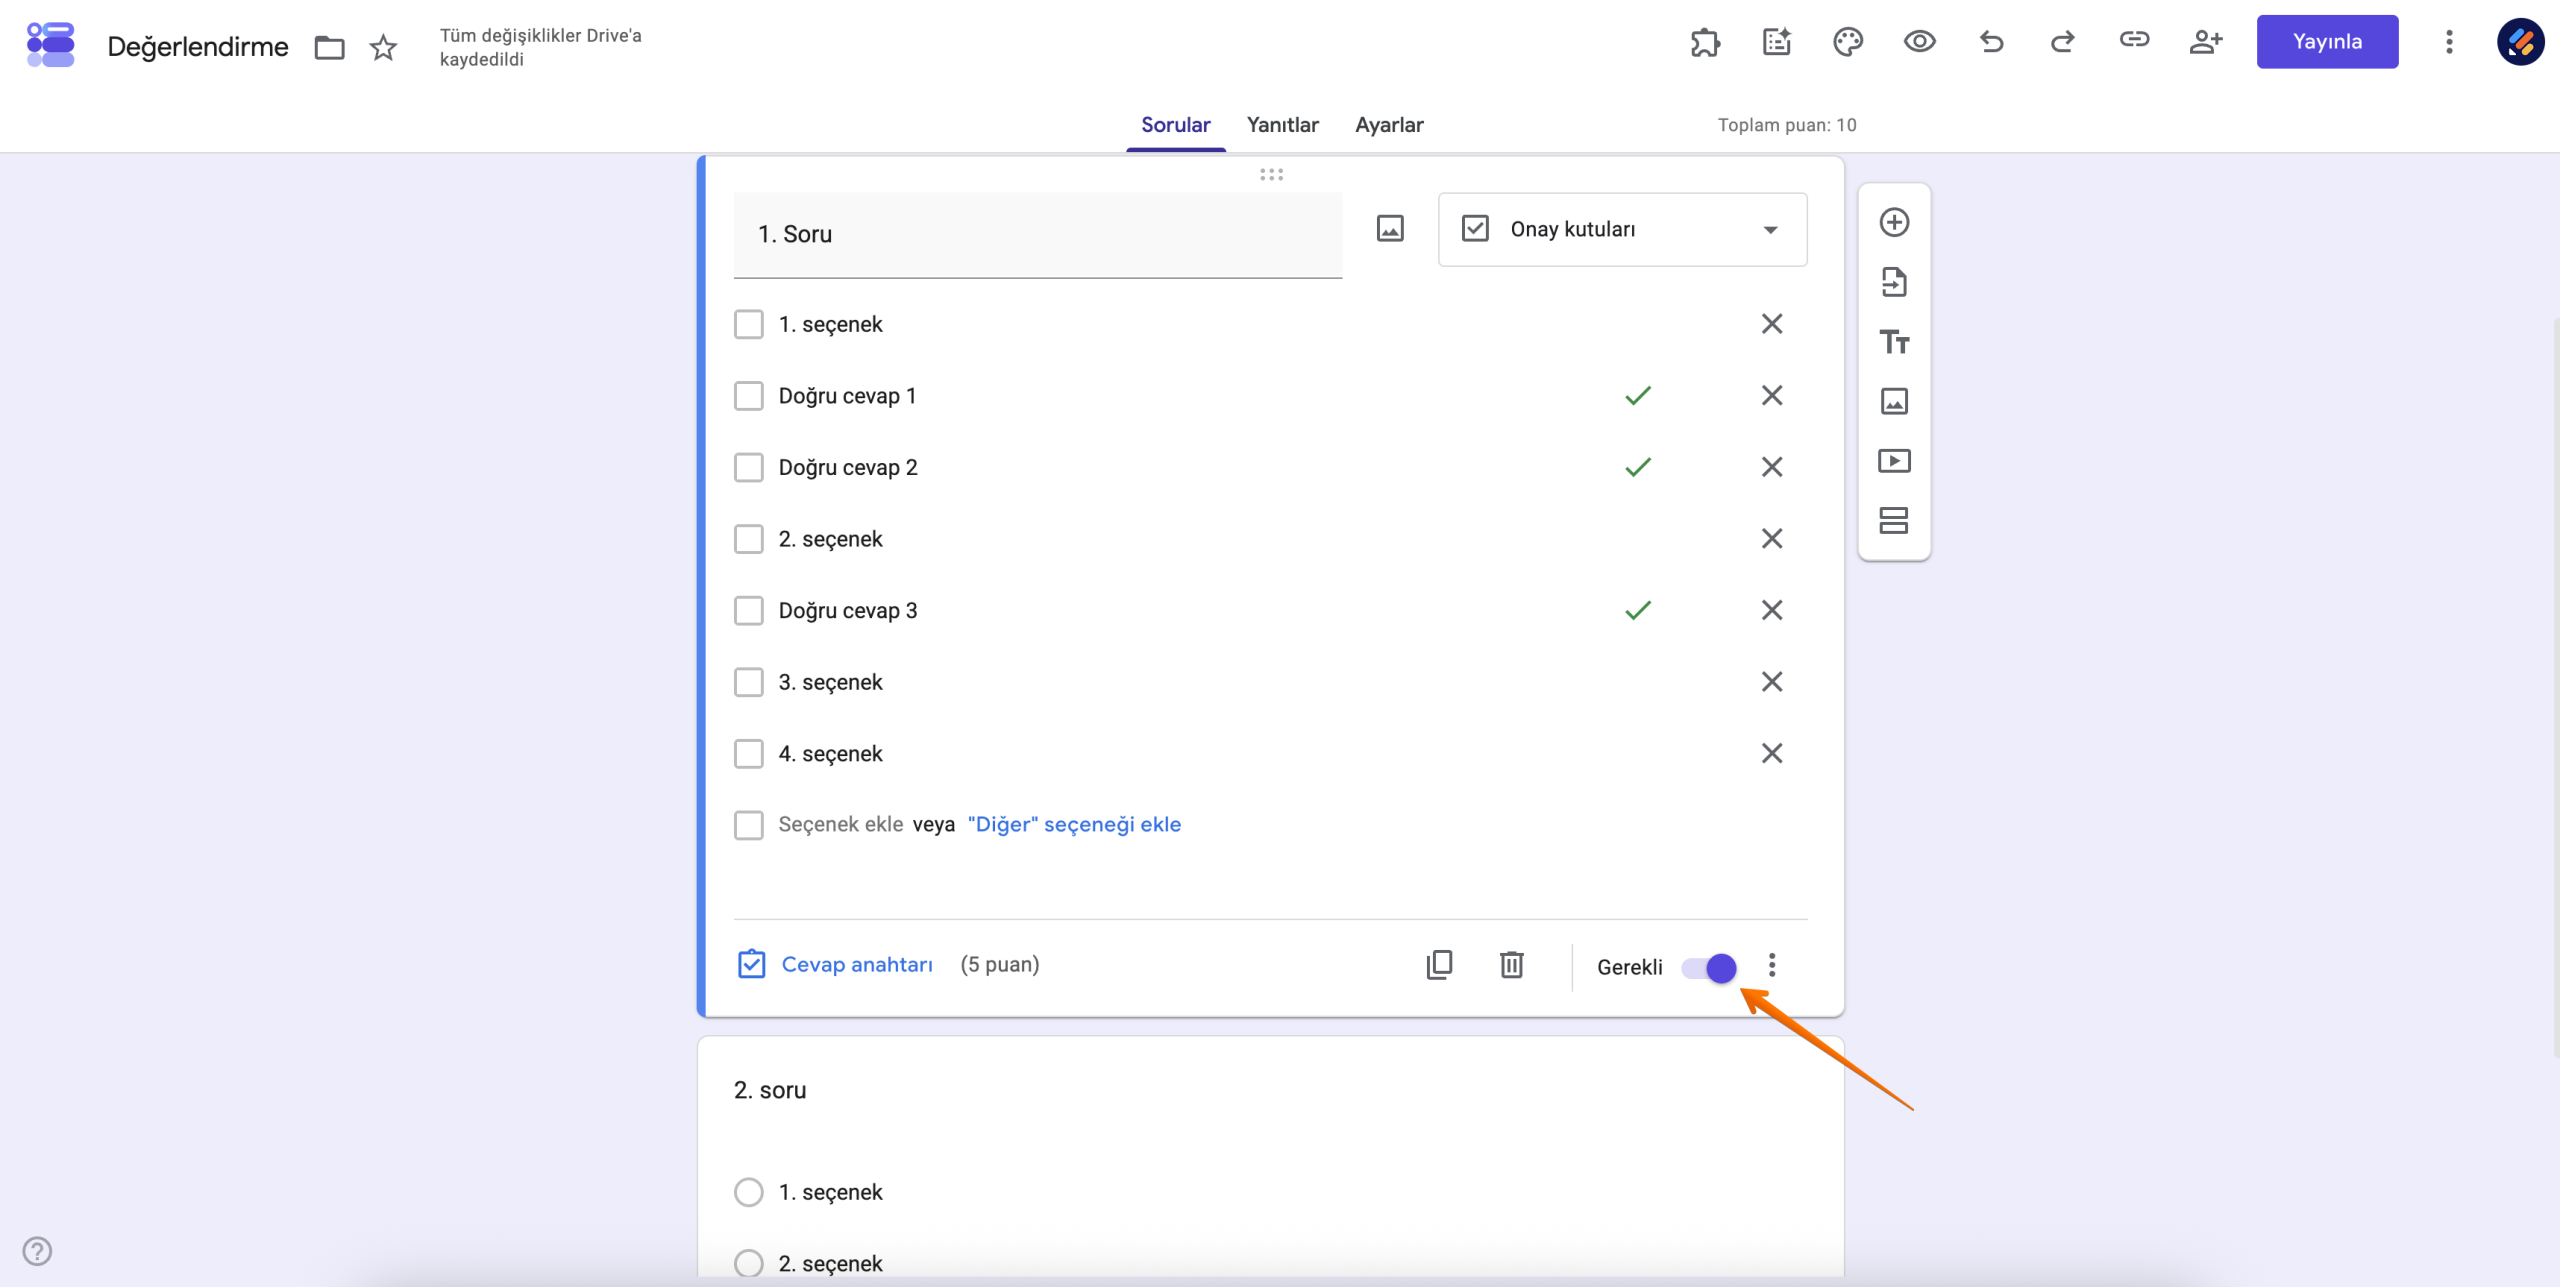Open the checklist sparkle icon in header
The width and height of the screenshot is (2560, 1287).
pyautogui.click(x=1777, y=42)
